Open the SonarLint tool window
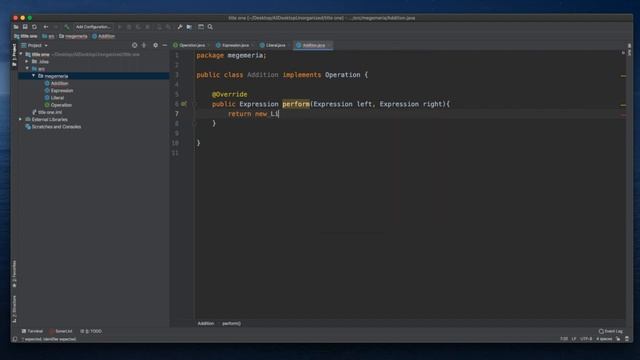Screen dimensions: 640x360 pos(61,331)
